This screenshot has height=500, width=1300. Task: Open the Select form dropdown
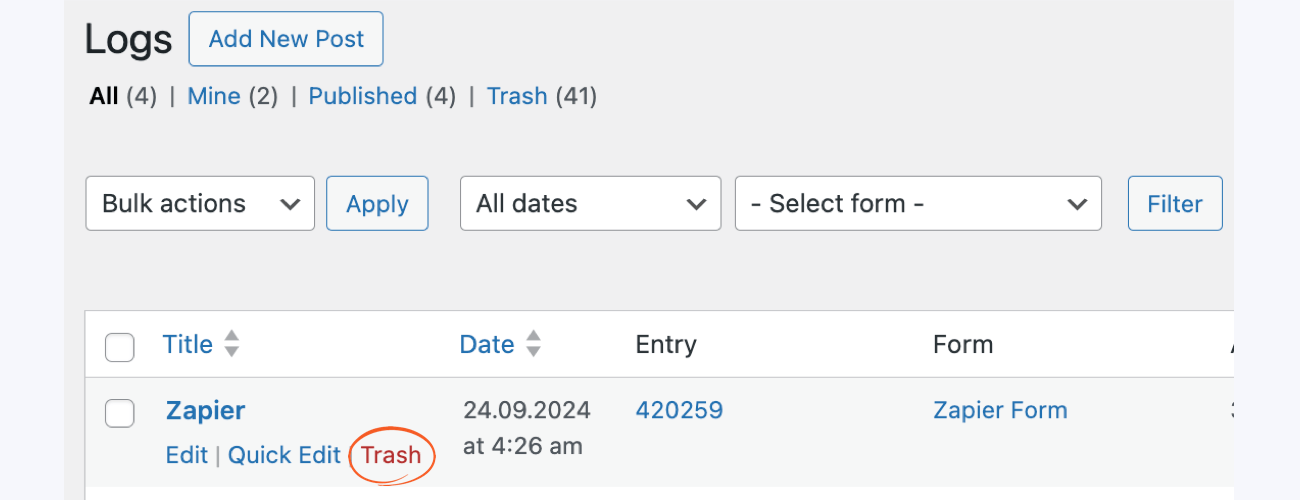pos(918,203)
